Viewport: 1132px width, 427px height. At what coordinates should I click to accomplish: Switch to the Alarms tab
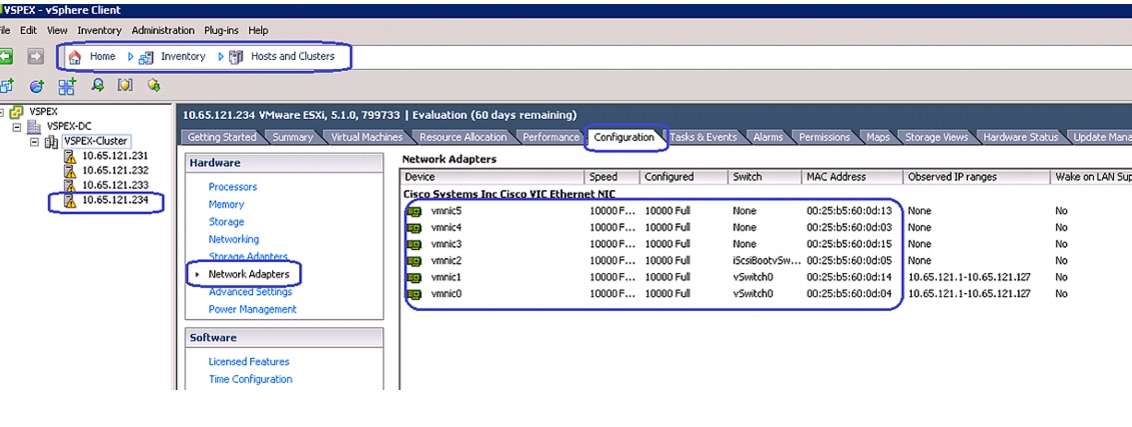767,137
